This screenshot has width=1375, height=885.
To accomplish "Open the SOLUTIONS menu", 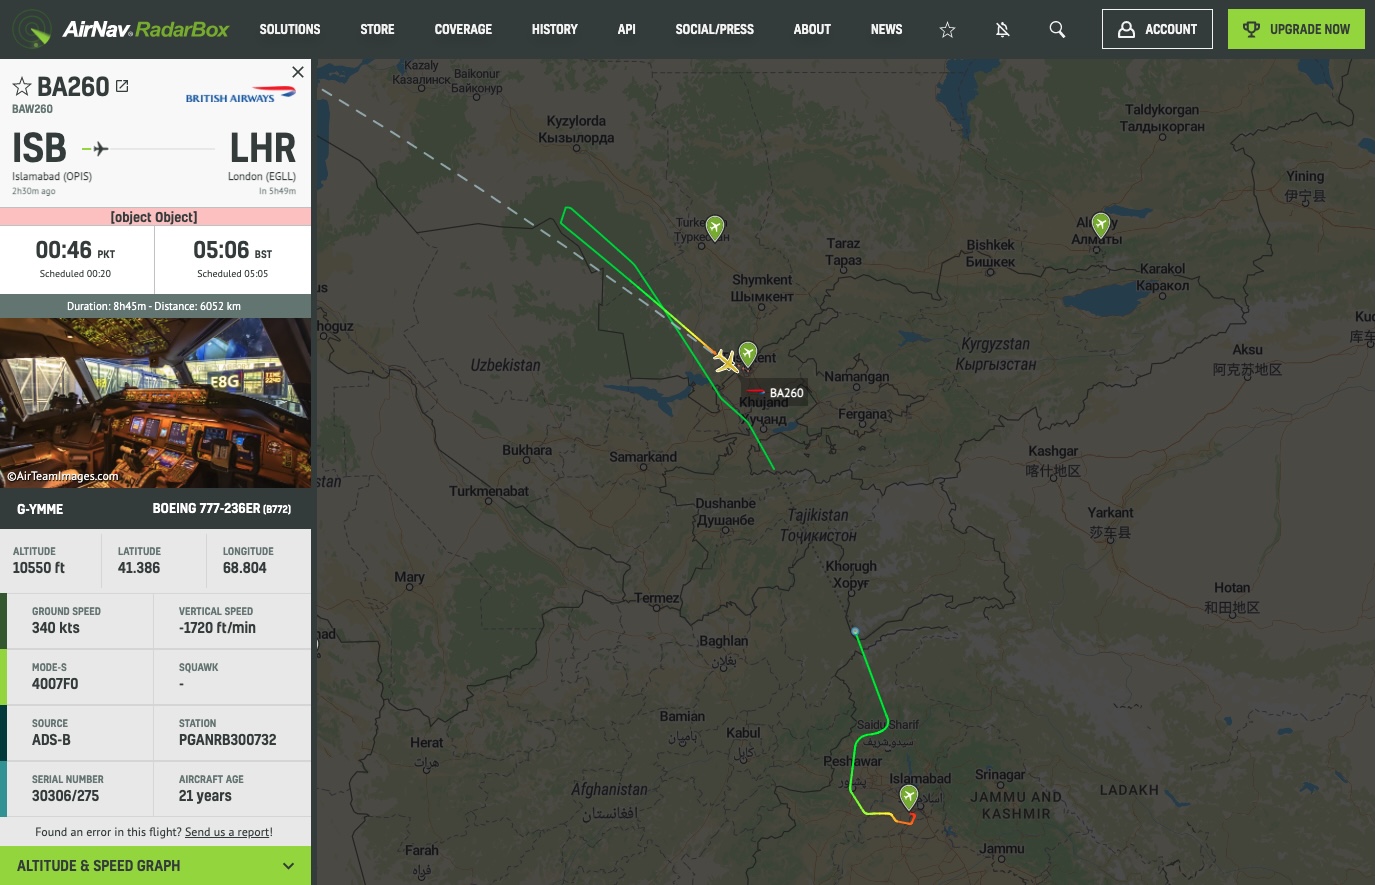I will [x=290, y=29].
